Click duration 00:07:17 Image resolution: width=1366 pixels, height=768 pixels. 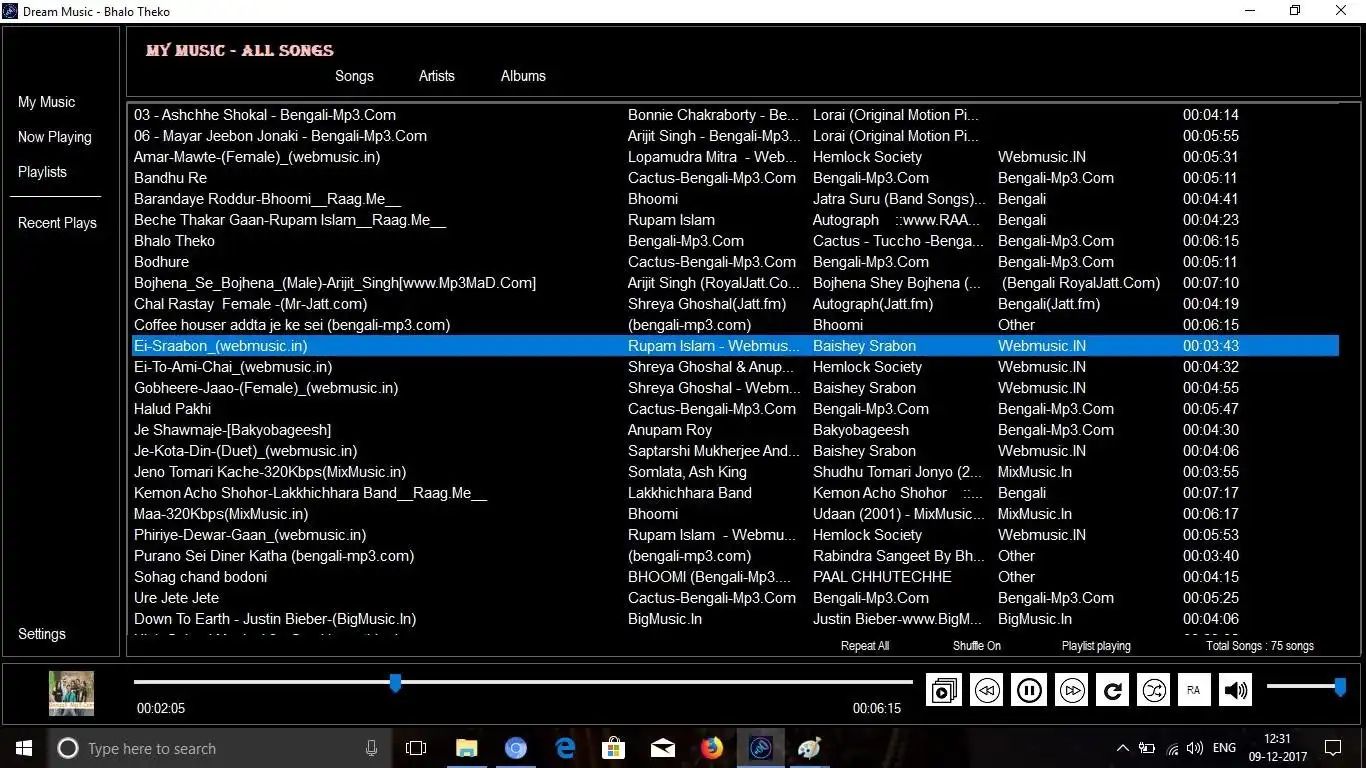pyautogui.click(x=1211, y=493)
